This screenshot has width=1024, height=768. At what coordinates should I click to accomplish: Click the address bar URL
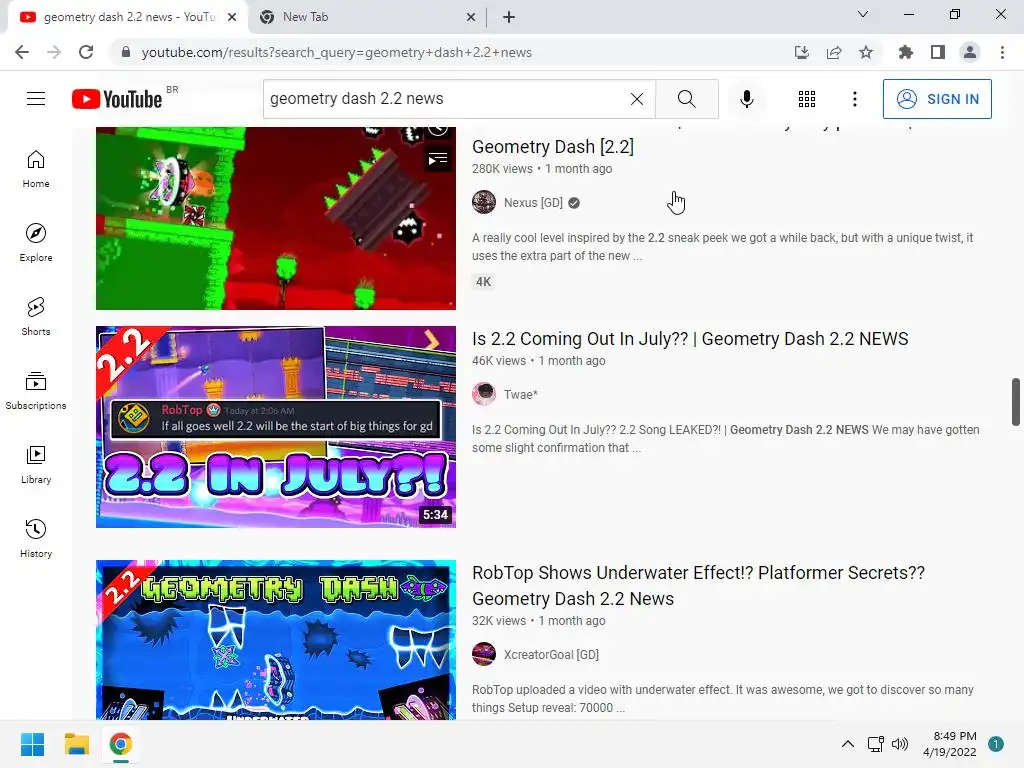tap(336, 52)
